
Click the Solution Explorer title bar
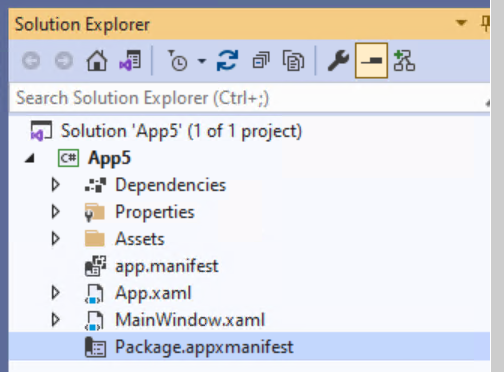[x=249, y=24]
